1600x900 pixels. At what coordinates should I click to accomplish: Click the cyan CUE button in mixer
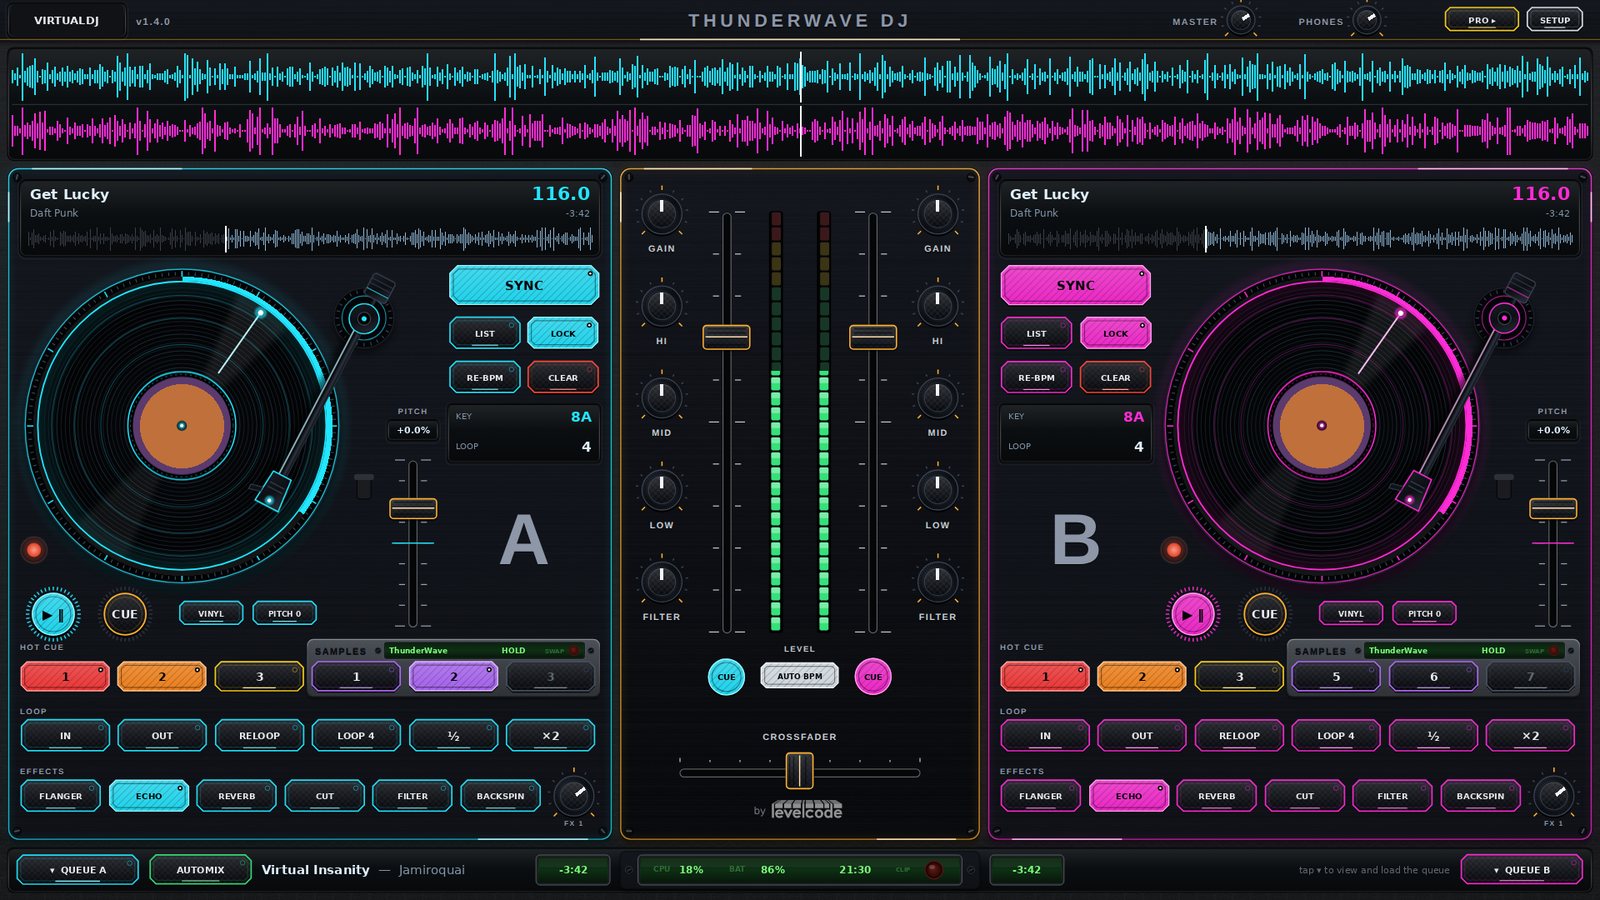click(726, 677)
